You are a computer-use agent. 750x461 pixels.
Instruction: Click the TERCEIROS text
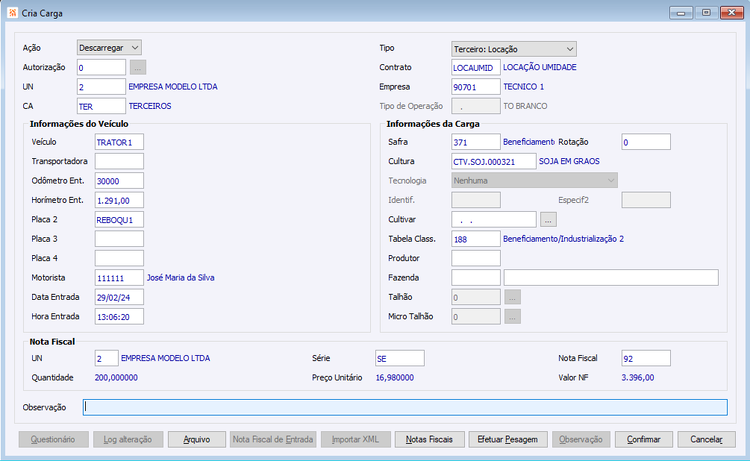[150, 106]
